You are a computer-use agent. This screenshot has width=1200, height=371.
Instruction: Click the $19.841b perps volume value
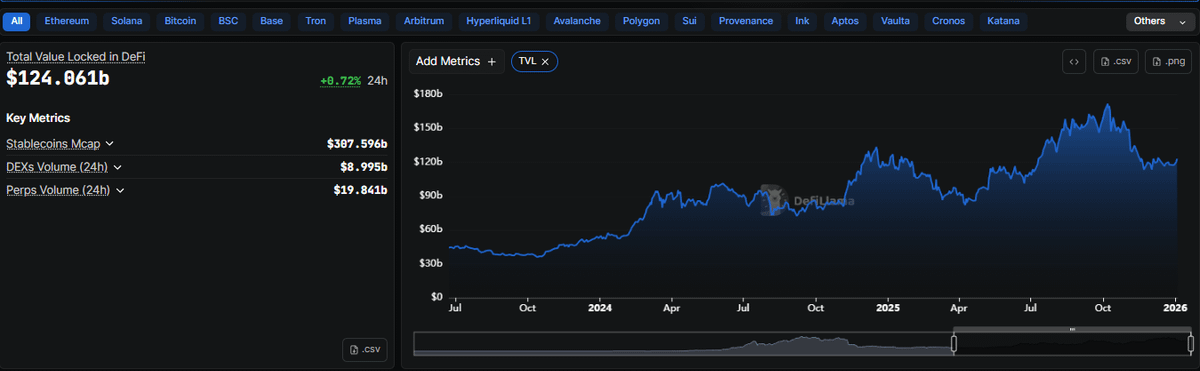tap(361, 190)
